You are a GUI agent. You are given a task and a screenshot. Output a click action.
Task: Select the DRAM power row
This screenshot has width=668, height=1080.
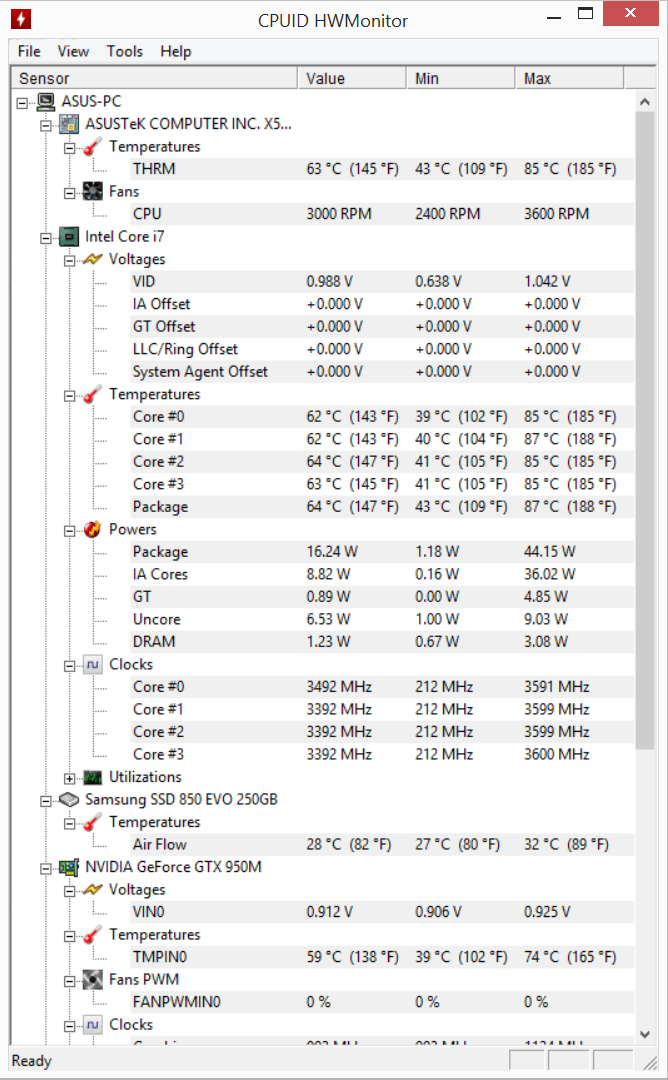(x=381, y=642)
